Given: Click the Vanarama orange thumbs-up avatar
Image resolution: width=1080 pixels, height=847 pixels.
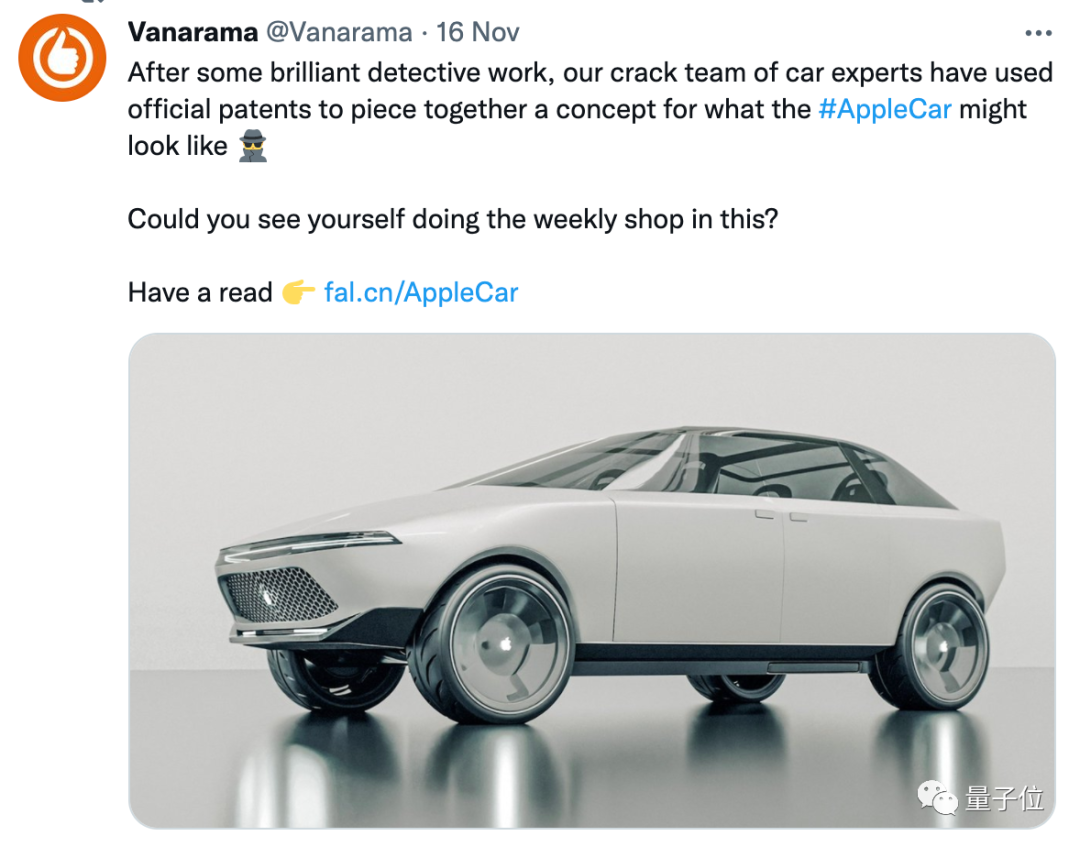Looking at the screenshot, I should (x=63, y=58).
